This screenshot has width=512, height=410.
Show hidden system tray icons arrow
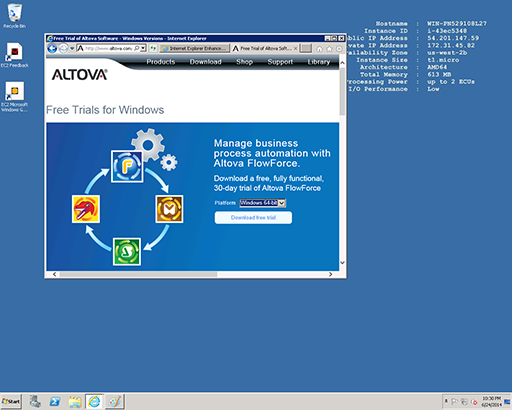[446, 401]
